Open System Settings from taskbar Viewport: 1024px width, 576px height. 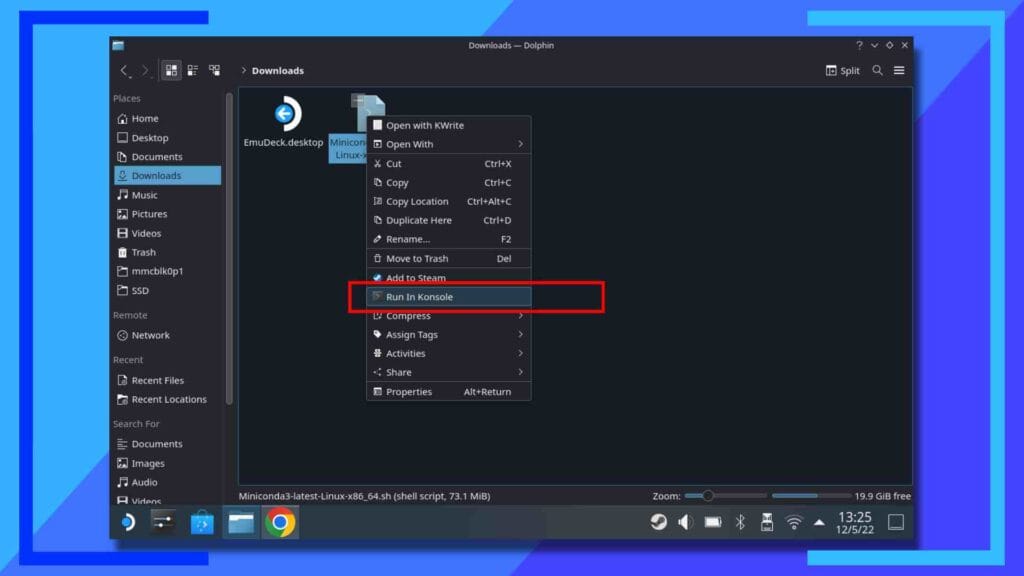(163, 522)
